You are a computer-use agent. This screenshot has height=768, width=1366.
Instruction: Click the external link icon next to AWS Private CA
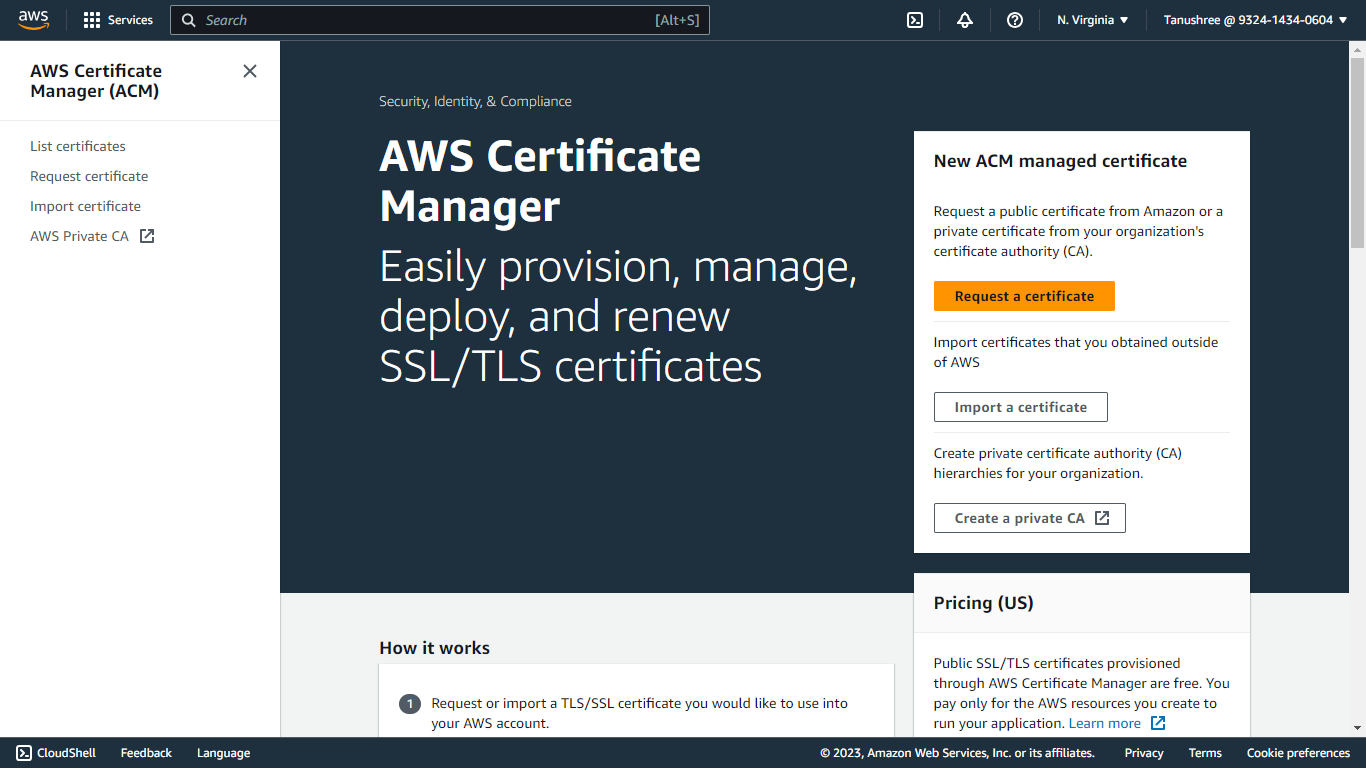(x=147, y=236)
